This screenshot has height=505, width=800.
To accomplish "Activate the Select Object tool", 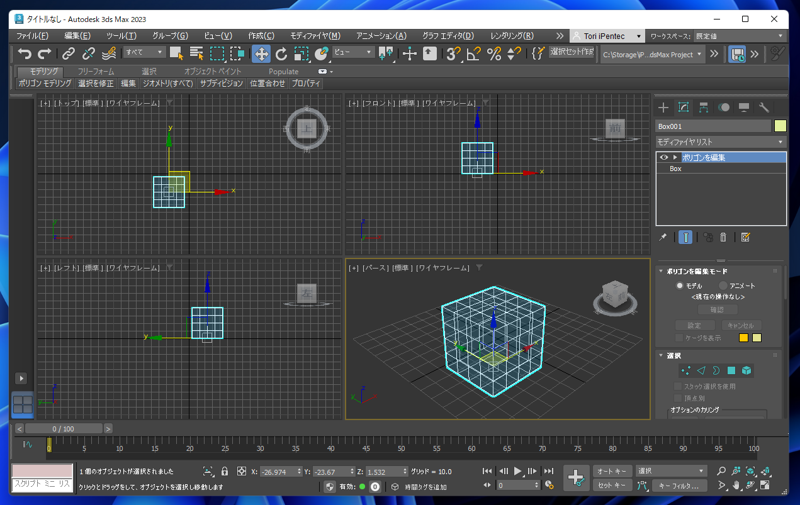I will (x=177, y=53).
